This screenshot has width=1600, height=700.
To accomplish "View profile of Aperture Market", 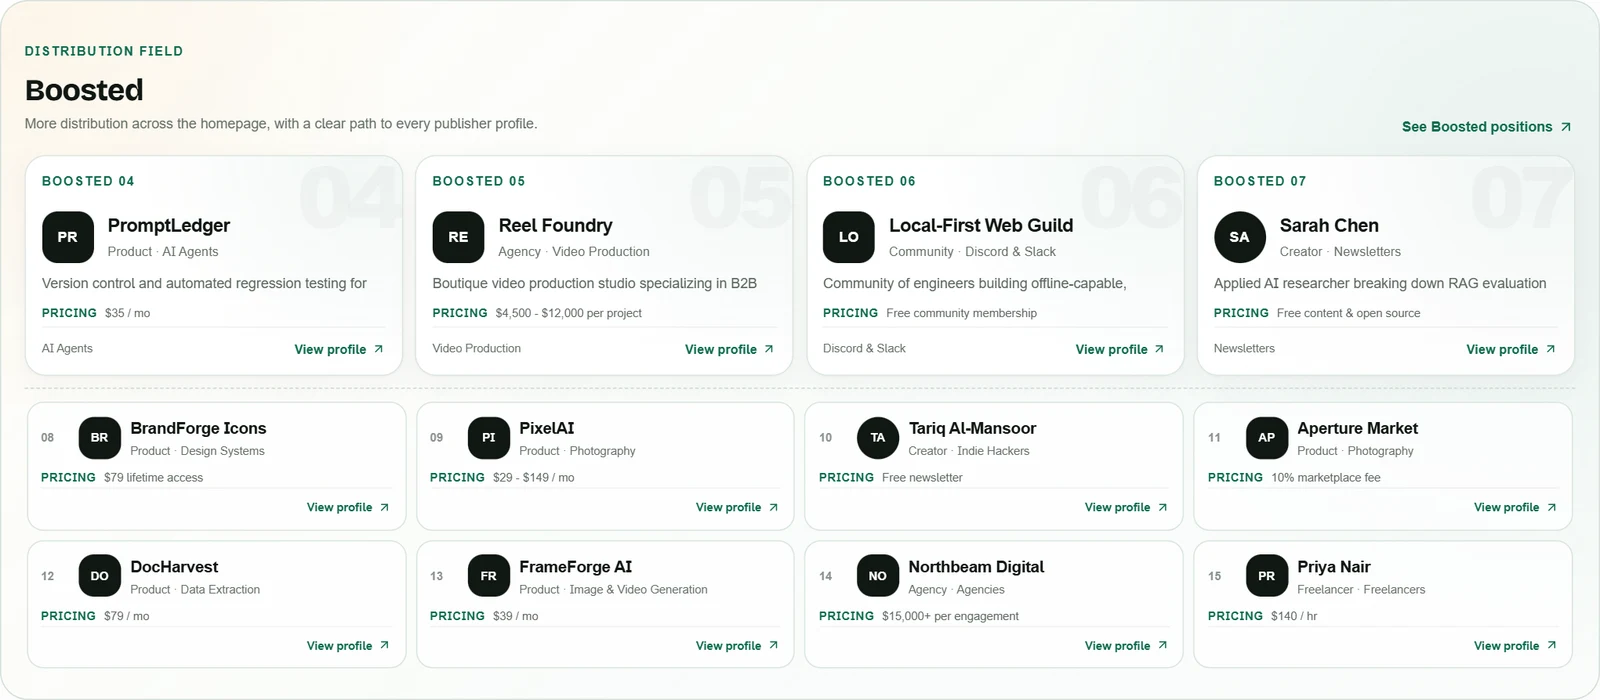I will [x=1515, y=507].
